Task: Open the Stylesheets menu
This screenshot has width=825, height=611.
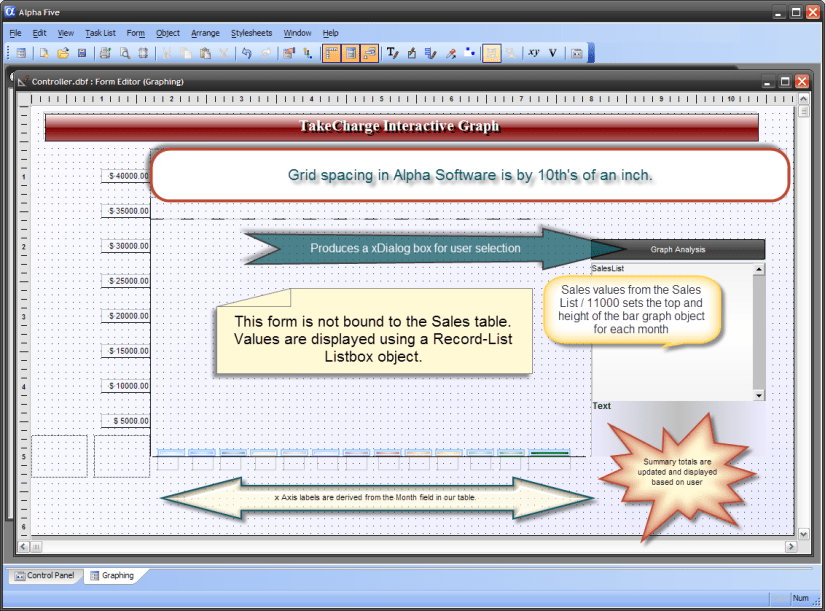Action: 251,33
